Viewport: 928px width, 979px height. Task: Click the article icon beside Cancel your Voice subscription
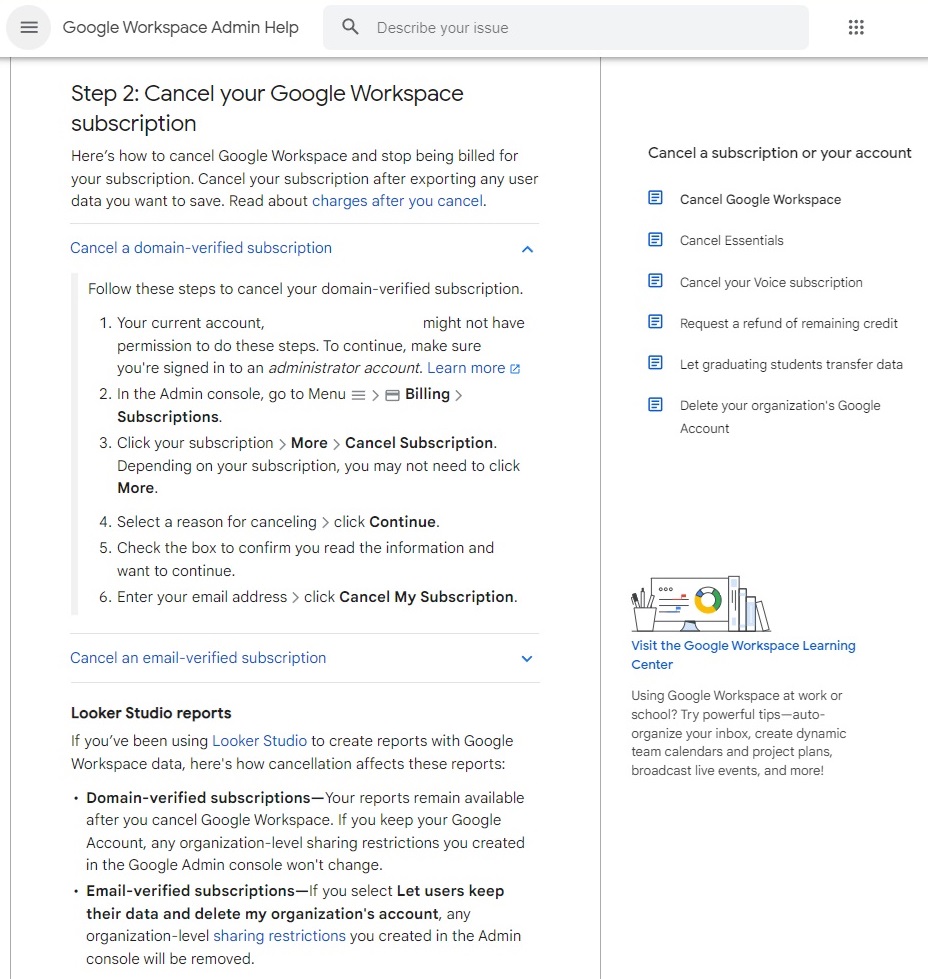click(656, 282)
